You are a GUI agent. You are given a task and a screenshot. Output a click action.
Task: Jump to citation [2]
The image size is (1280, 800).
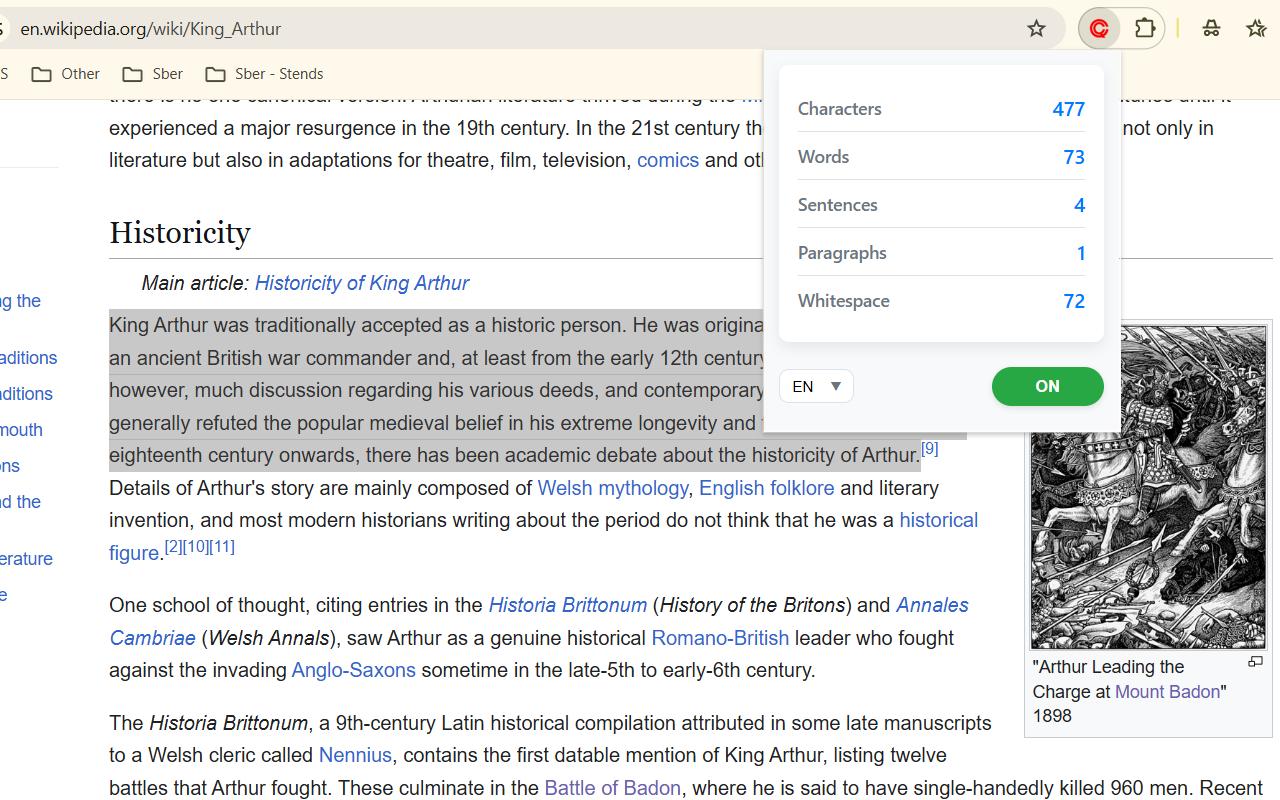pos(174,546)
